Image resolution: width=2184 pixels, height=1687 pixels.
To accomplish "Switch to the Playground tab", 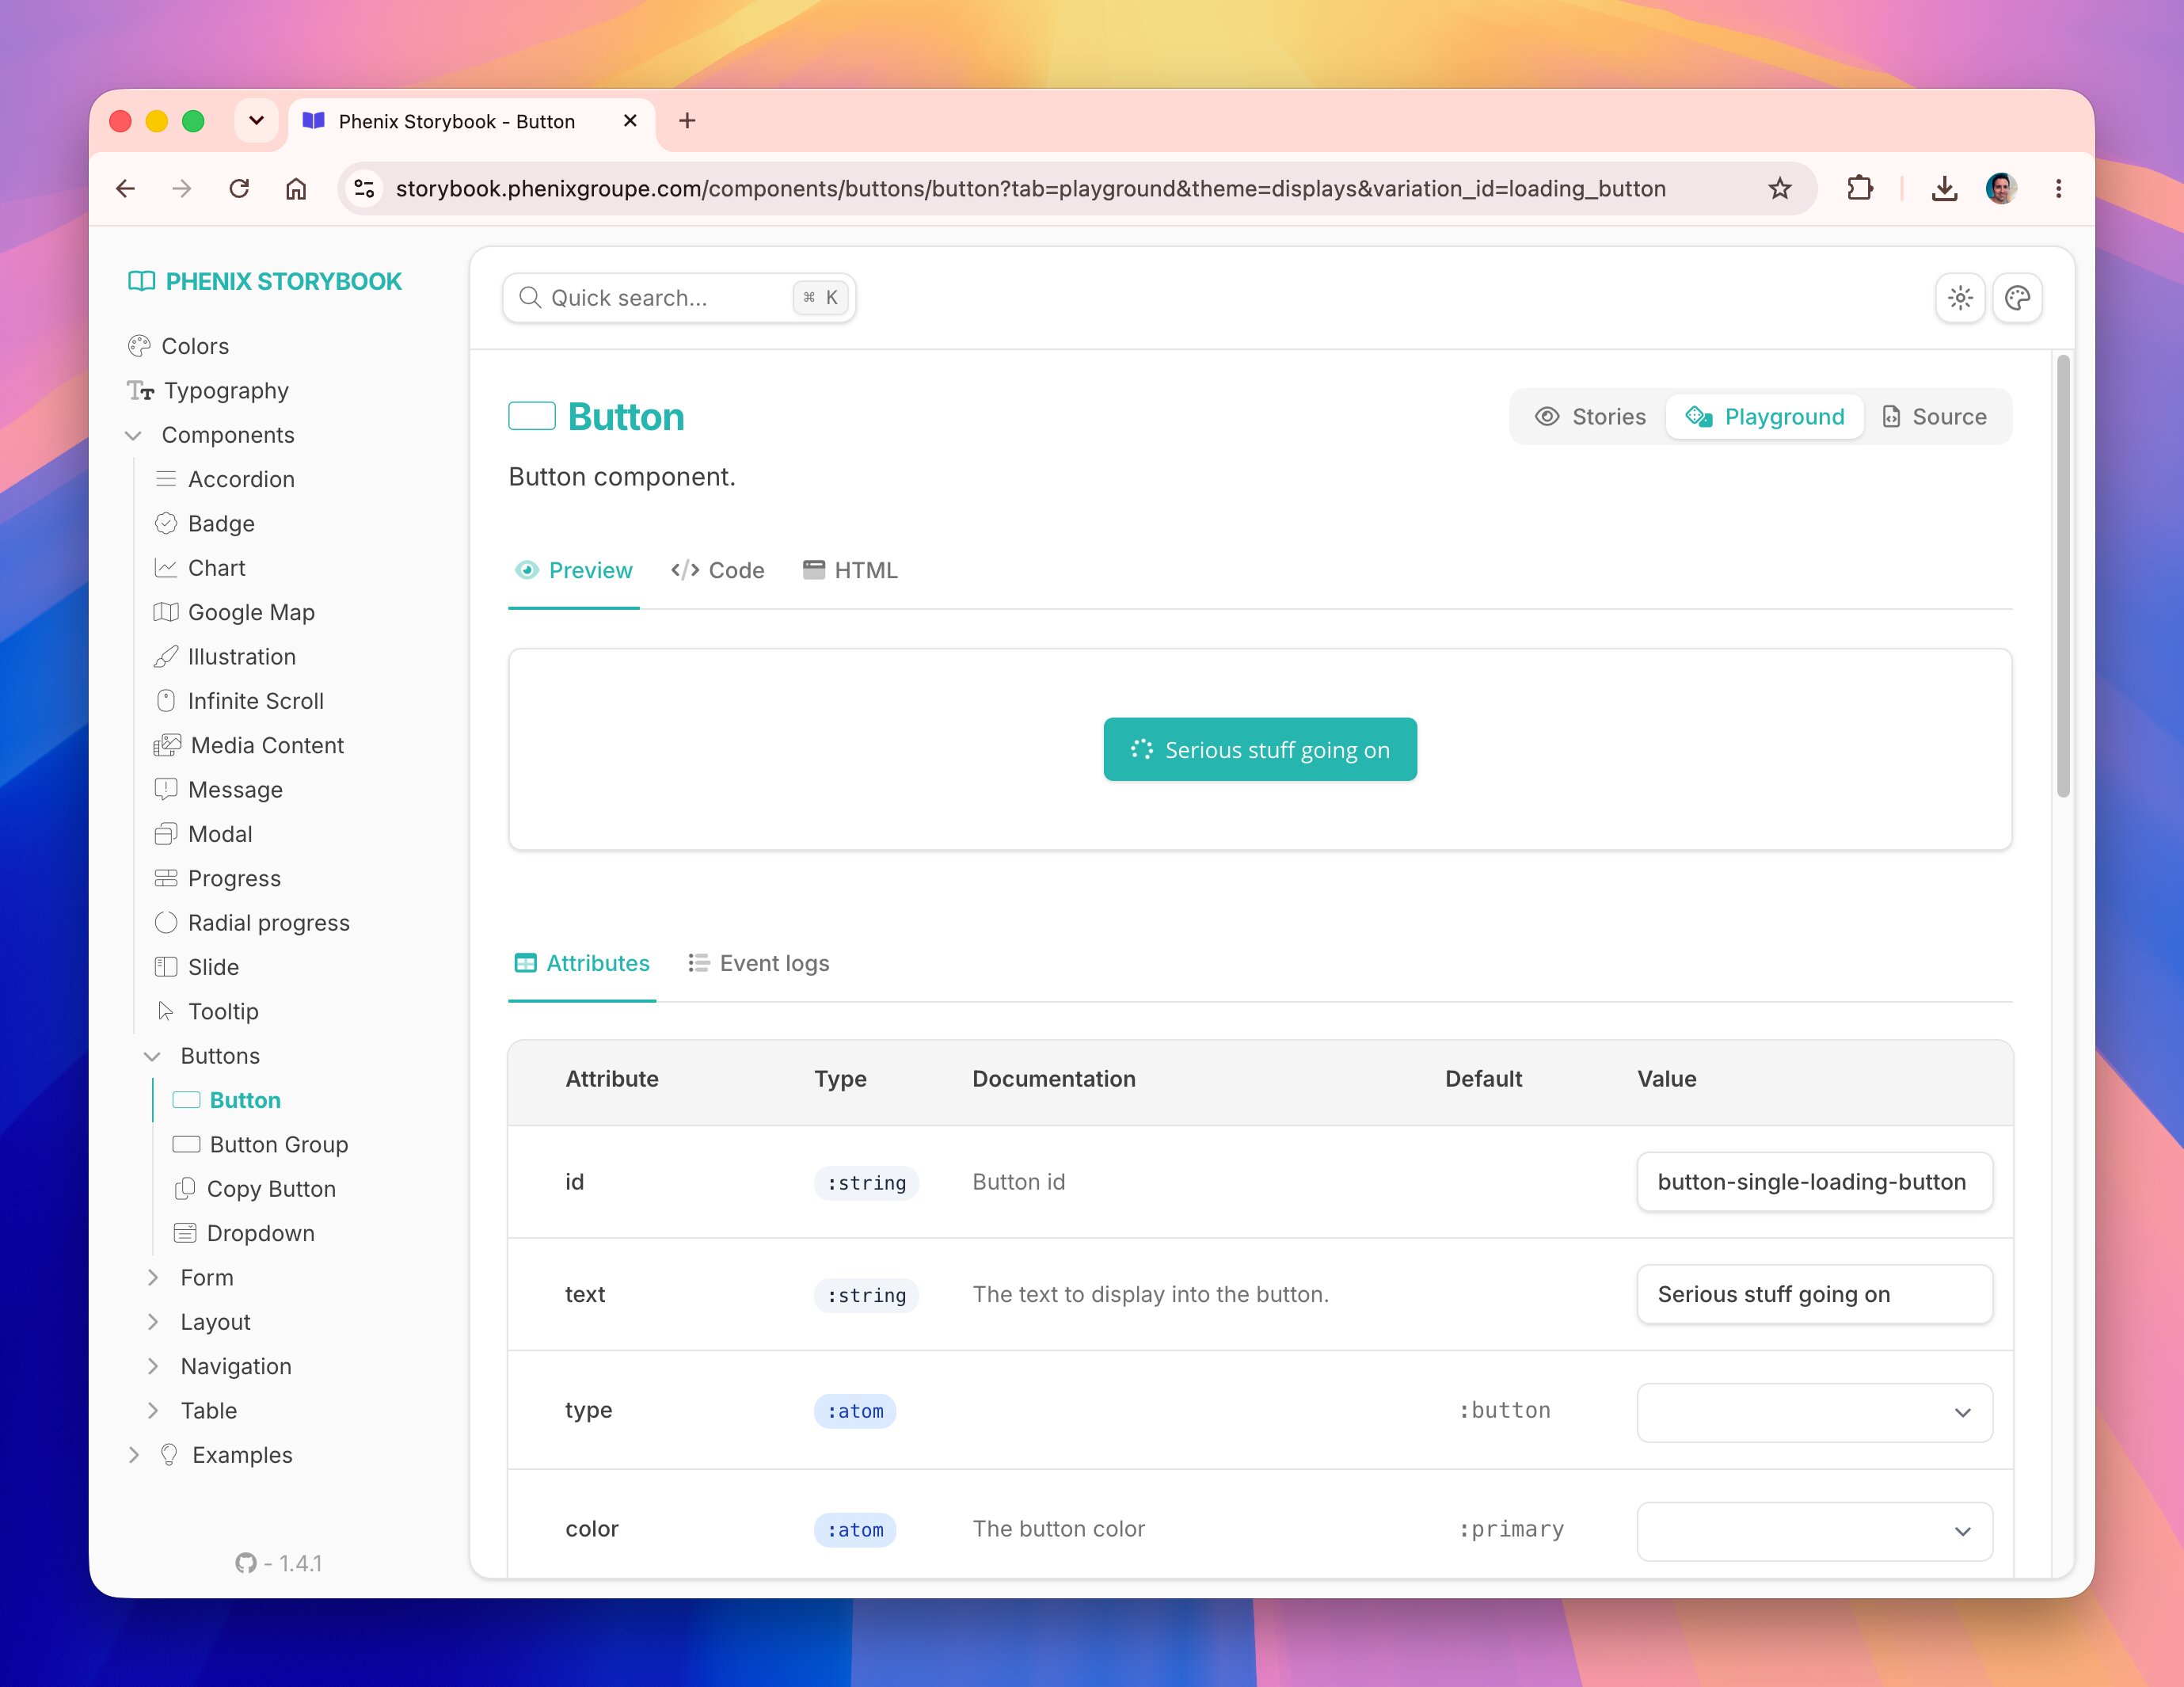I will [1765, 417].
